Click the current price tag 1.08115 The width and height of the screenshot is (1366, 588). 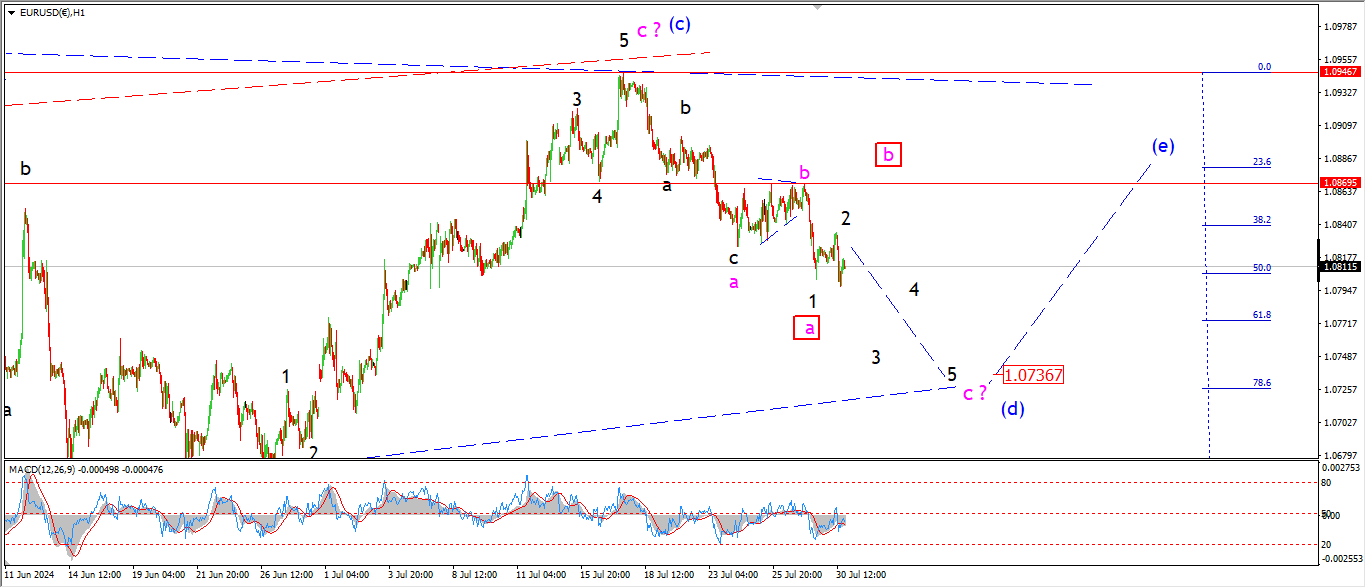1339,266
